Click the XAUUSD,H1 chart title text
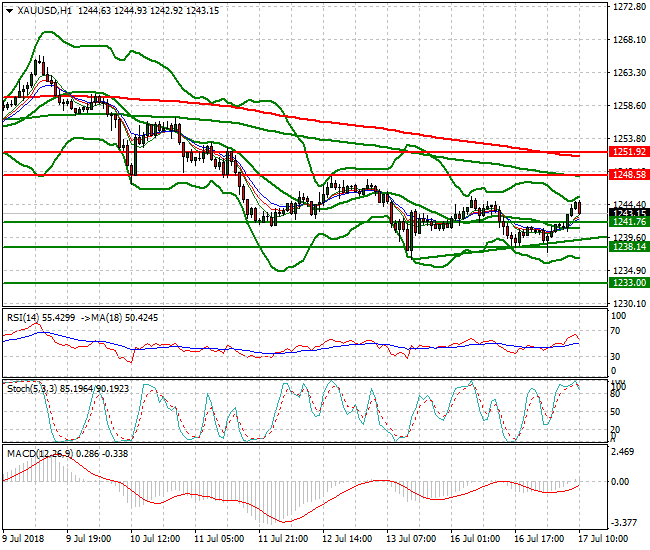 coord(44,11)
